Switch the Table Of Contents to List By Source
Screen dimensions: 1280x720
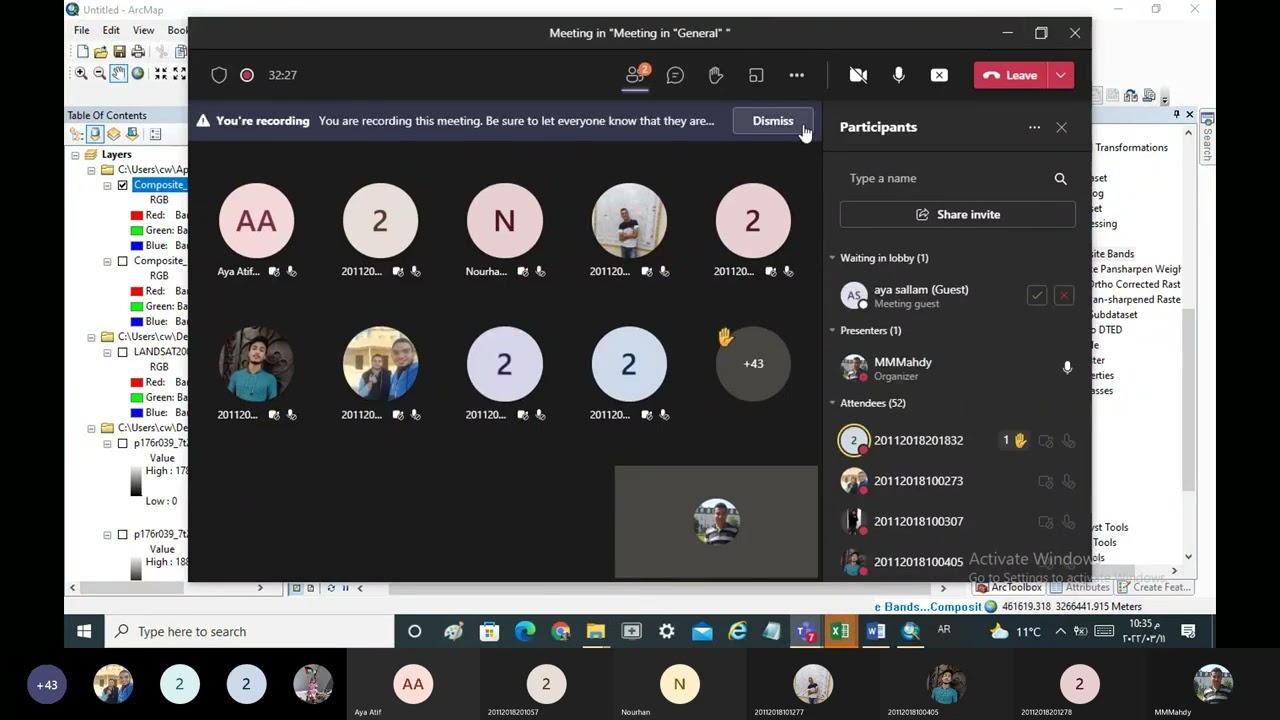95,134
